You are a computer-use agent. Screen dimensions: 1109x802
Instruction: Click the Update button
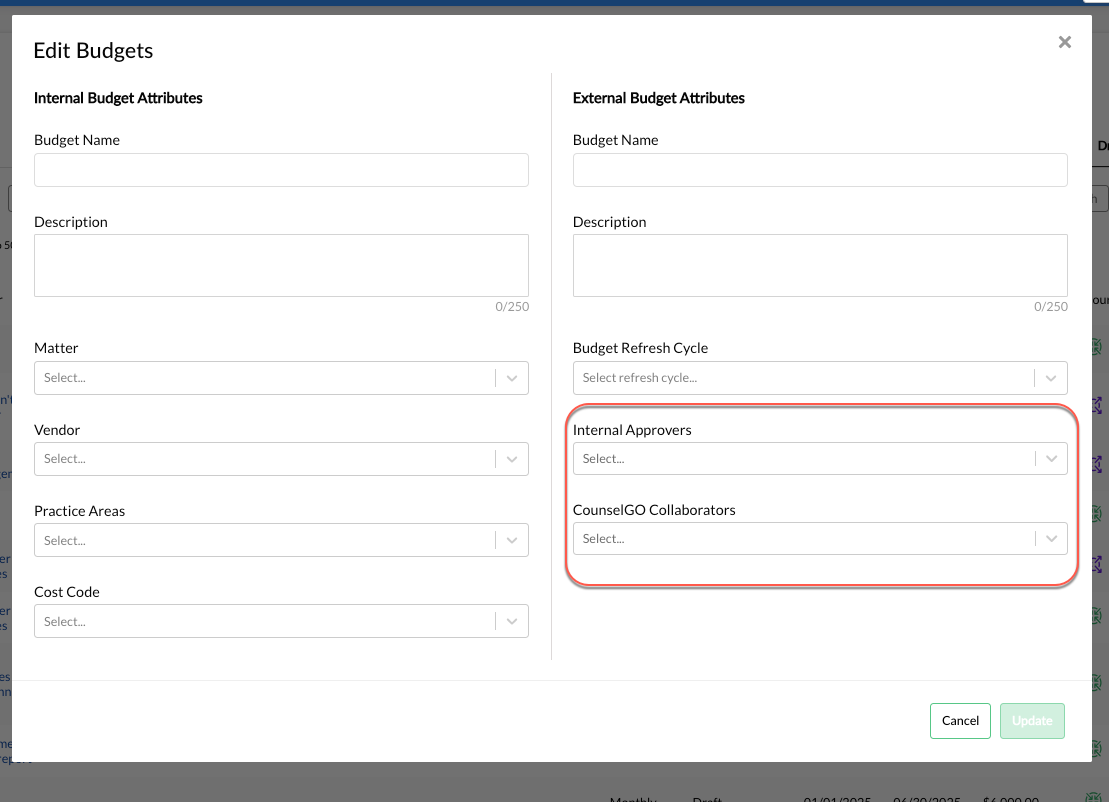(1032, 721)
